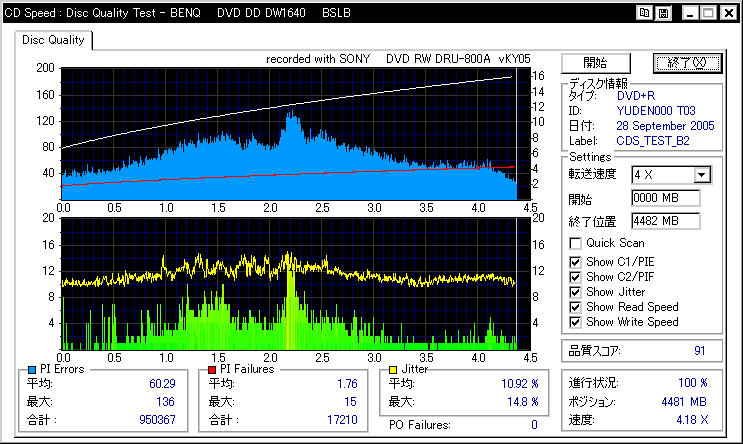Close the CD Speed window
The width and height of the screenshot is (743, 444).
pos(729,13)
